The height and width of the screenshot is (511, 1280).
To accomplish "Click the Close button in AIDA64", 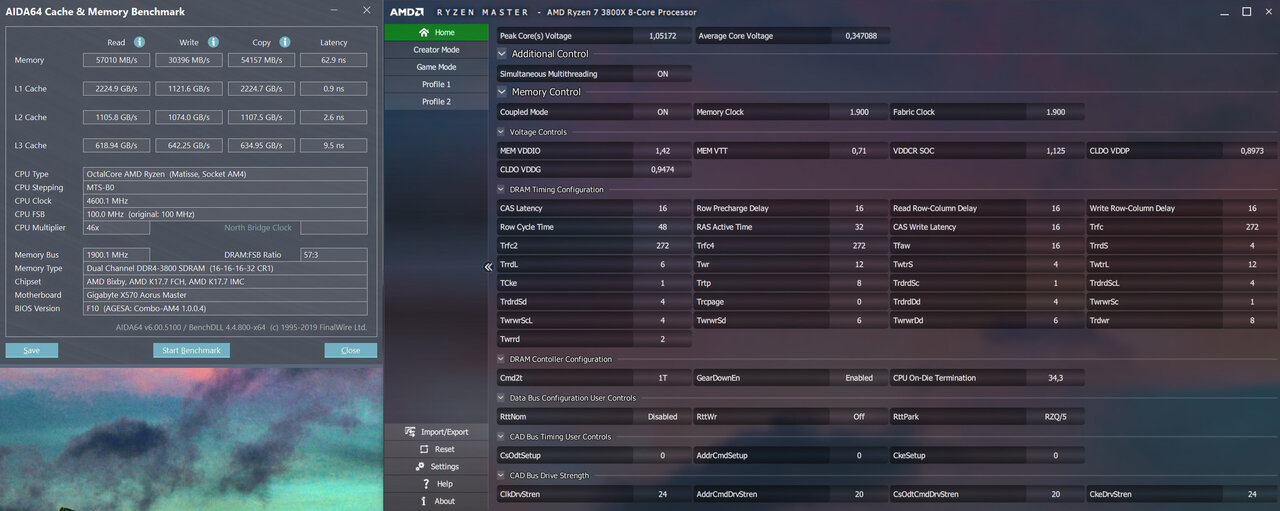I will pyautogui.click(x=351, y=351).
